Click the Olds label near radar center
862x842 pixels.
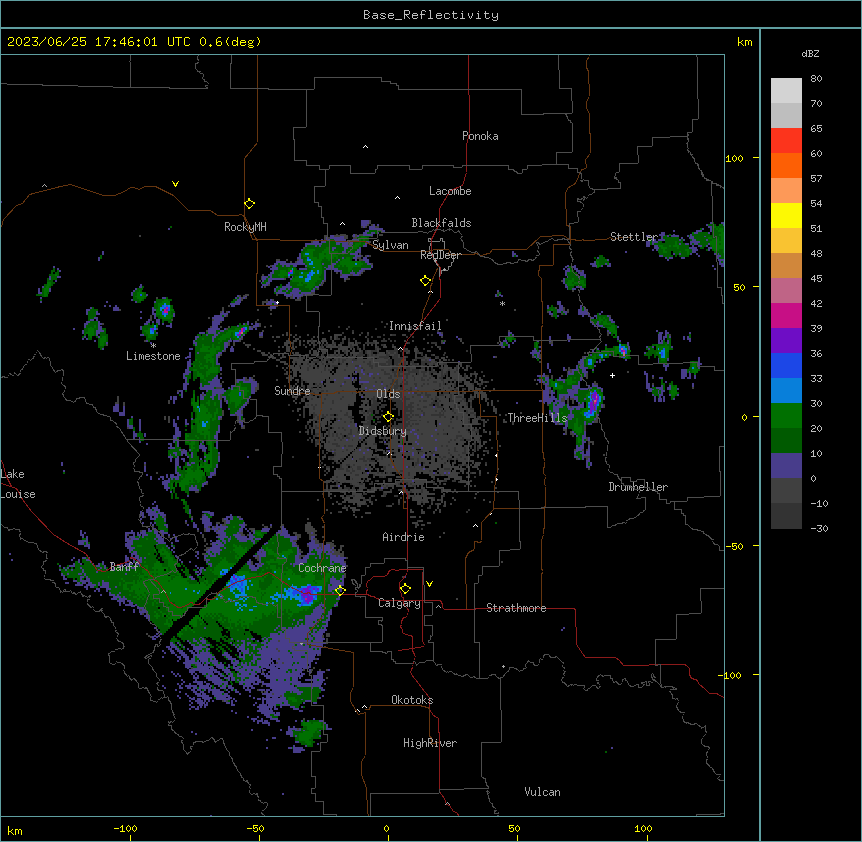click(388, 394)
